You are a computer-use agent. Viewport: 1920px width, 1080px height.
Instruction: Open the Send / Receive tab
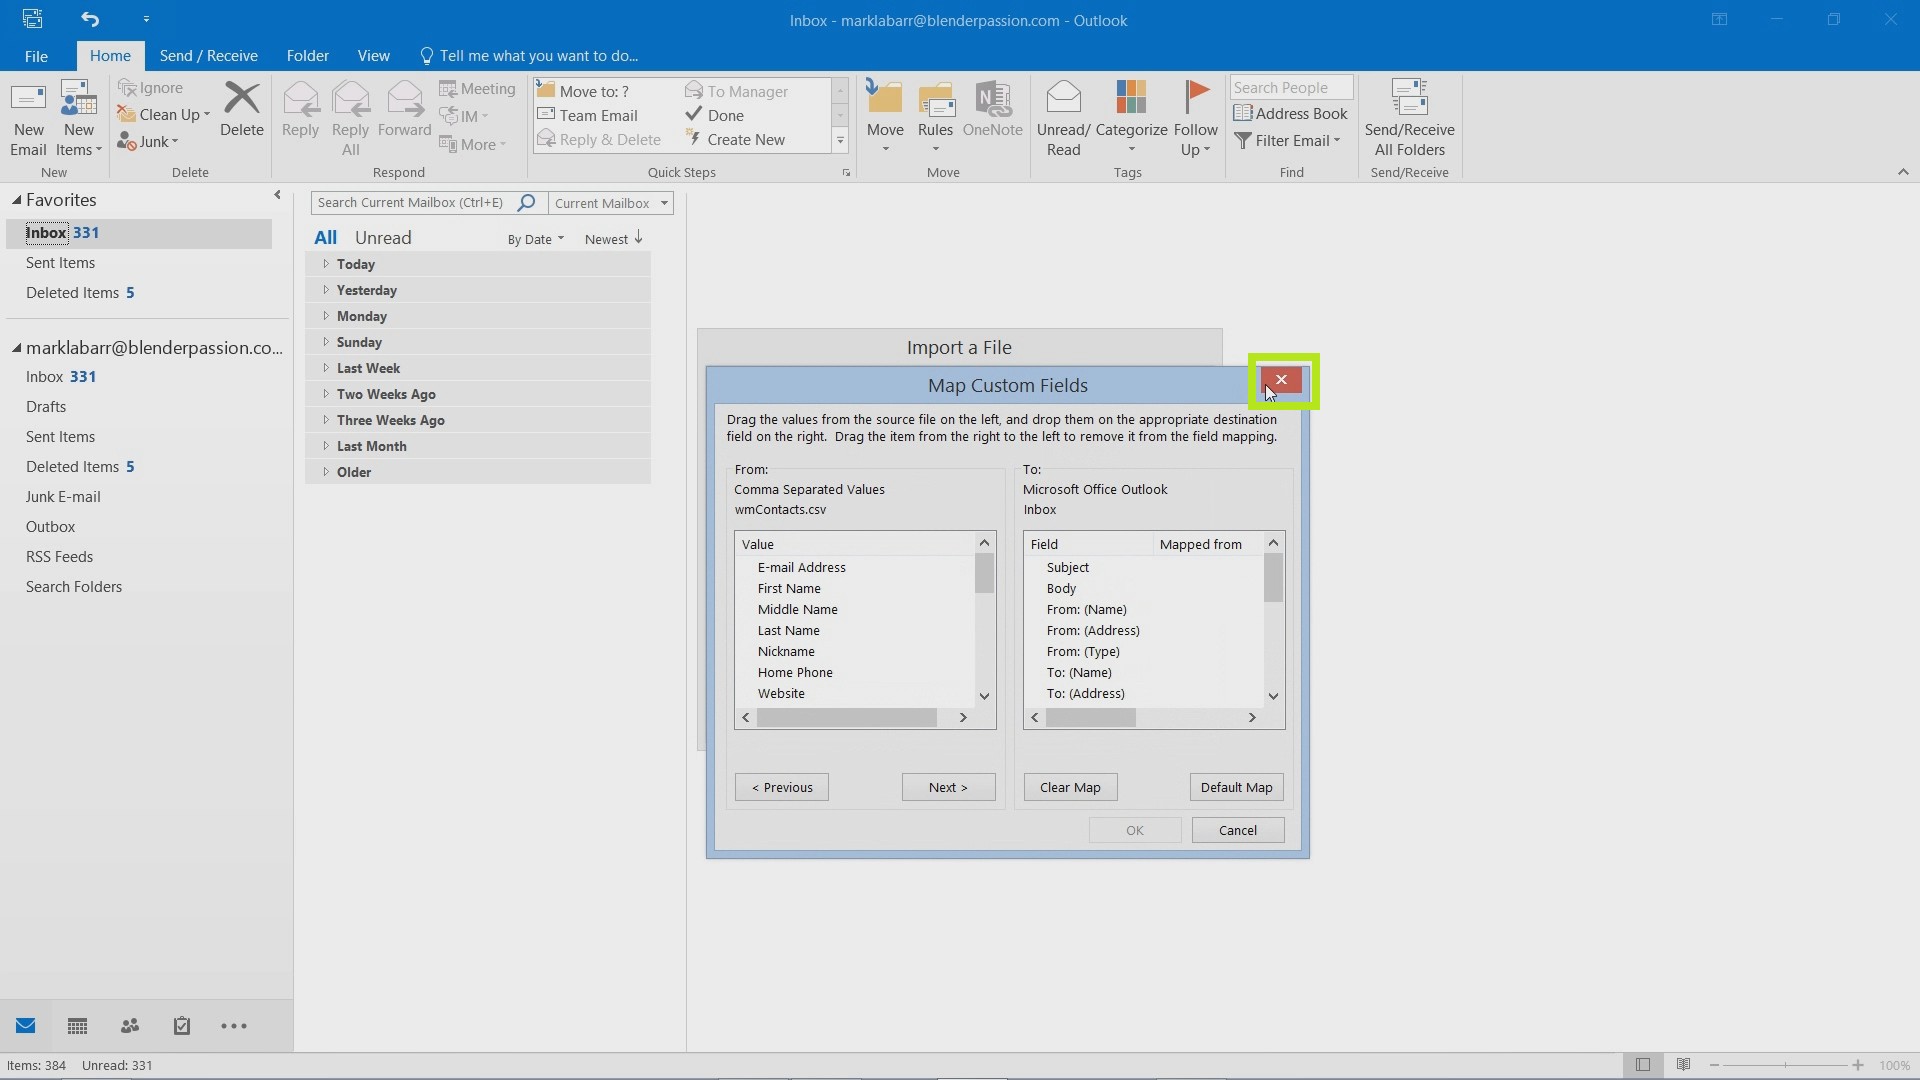point(208,56)
